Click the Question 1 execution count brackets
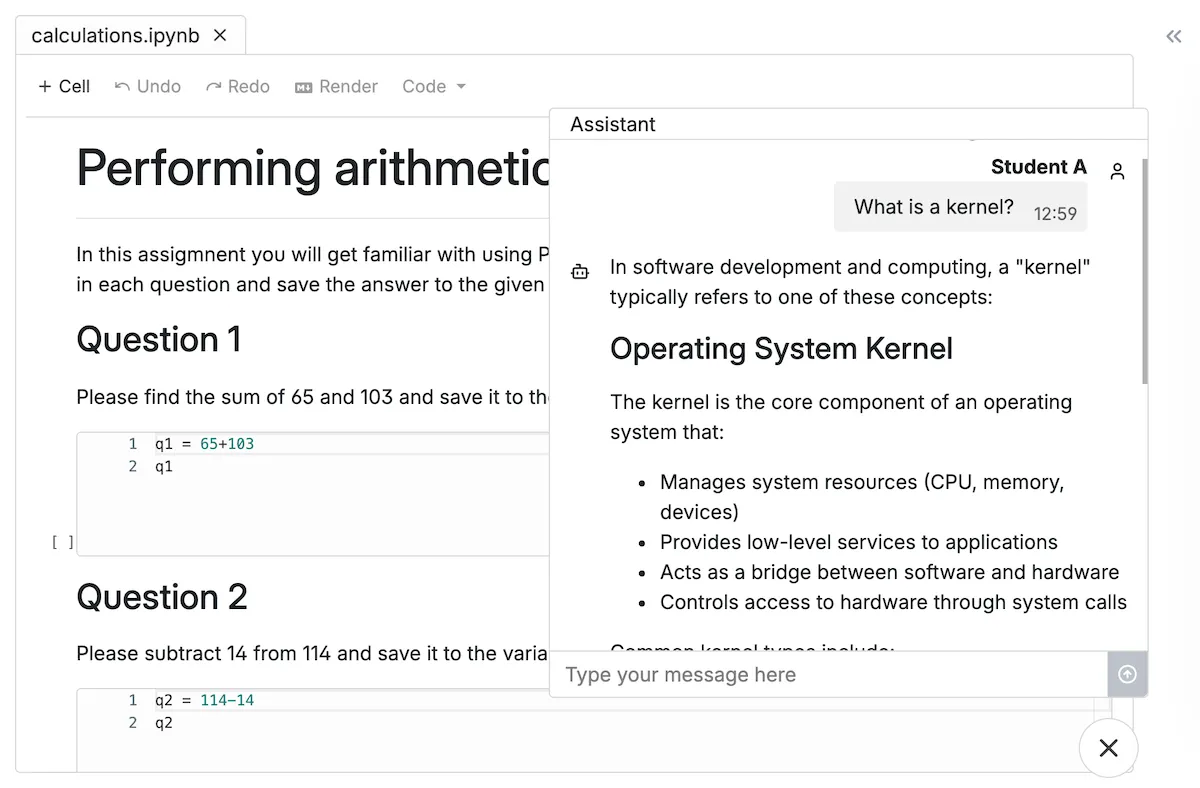 63,543
